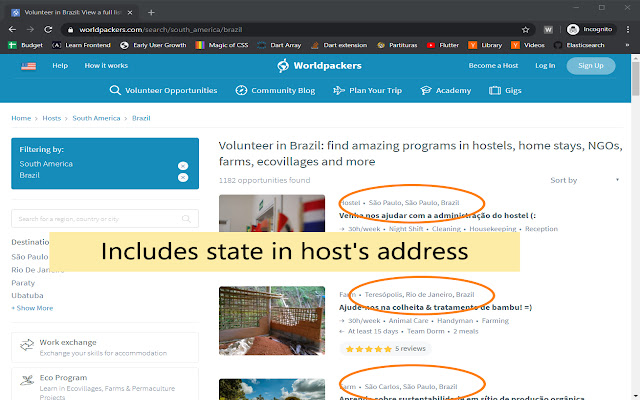Viewport: 640px width, 400px height.
Task: Open the 5 reviews rating badge
Action: click(385, 349)
